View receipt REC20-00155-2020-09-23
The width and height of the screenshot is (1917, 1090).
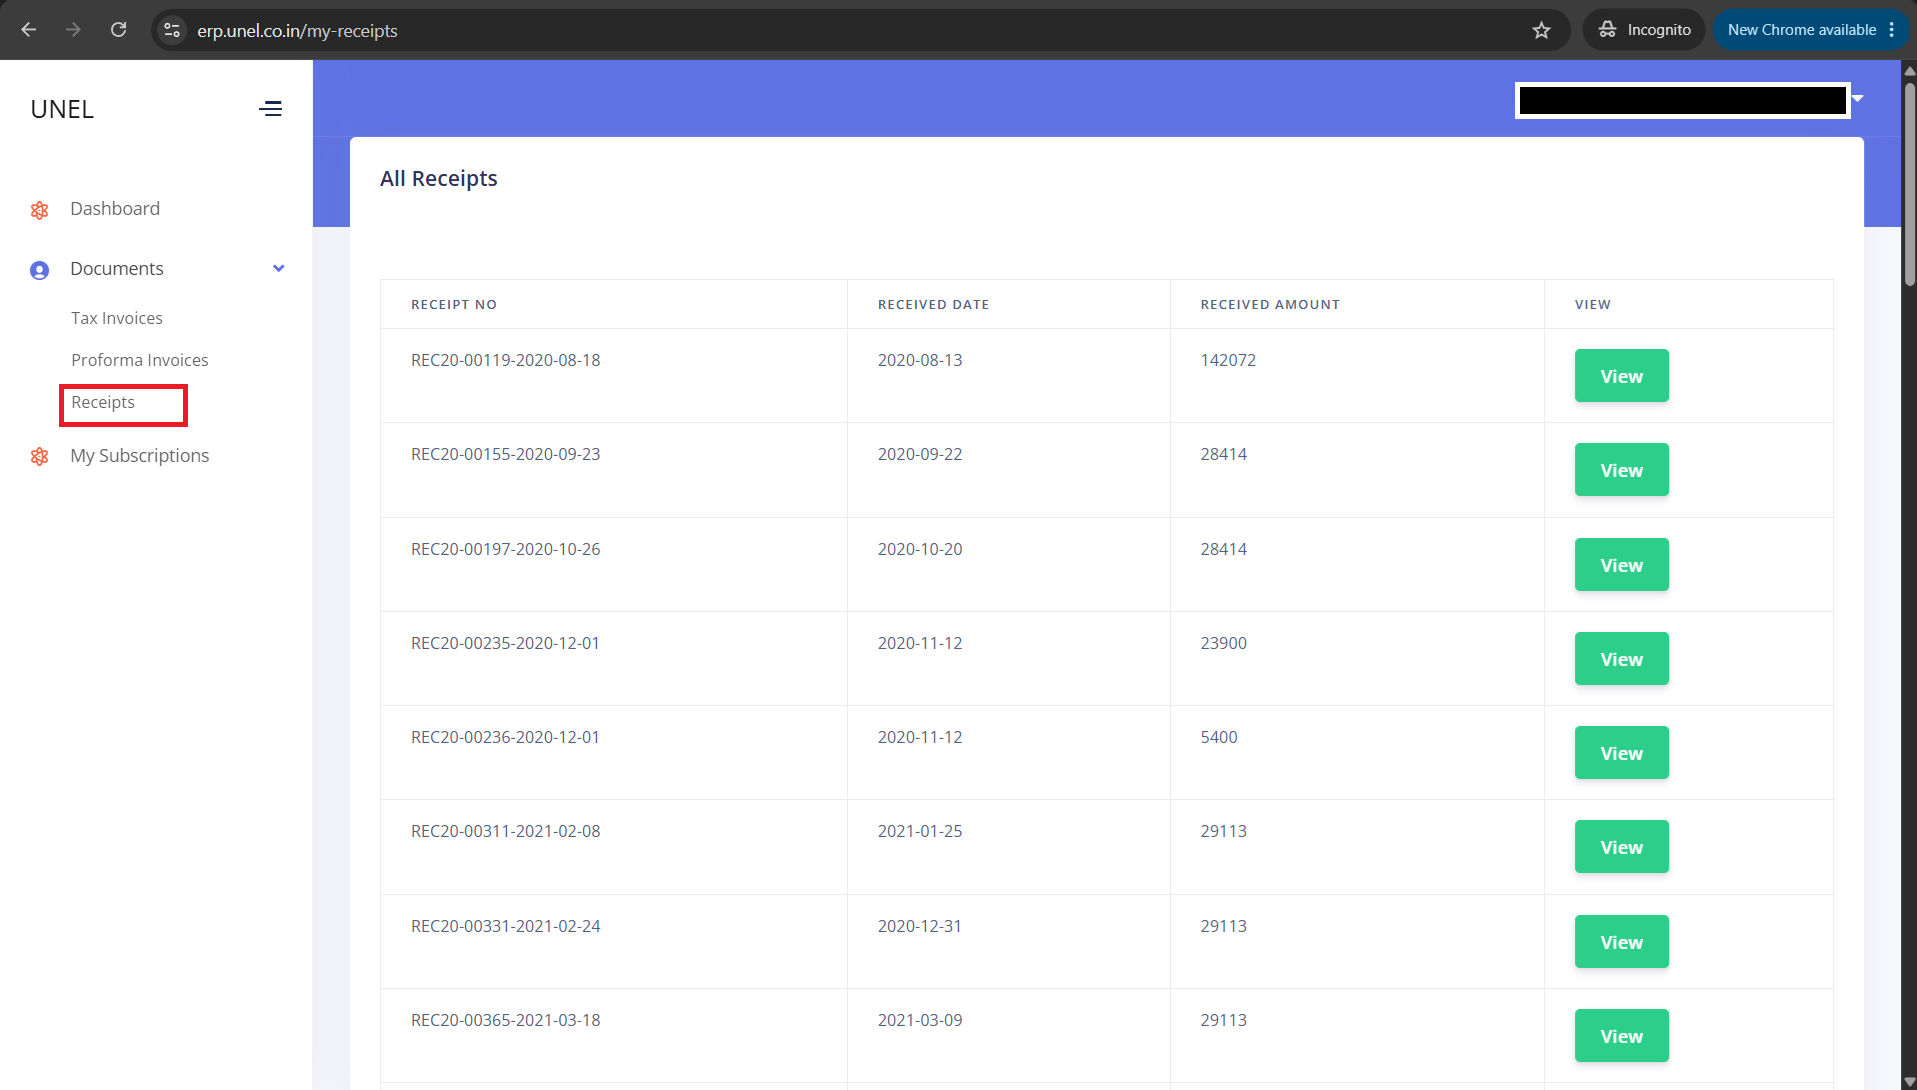1621,470
